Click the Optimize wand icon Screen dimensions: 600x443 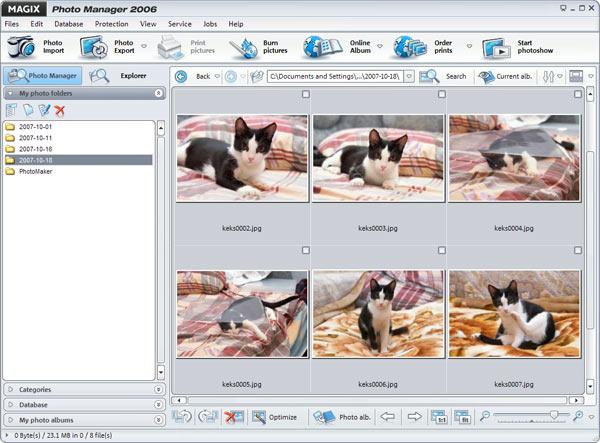259,417
